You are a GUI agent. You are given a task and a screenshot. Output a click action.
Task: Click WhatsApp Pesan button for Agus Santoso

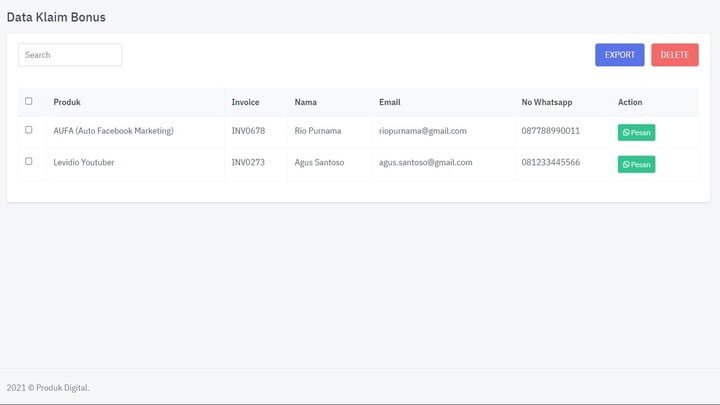[636, 164]
